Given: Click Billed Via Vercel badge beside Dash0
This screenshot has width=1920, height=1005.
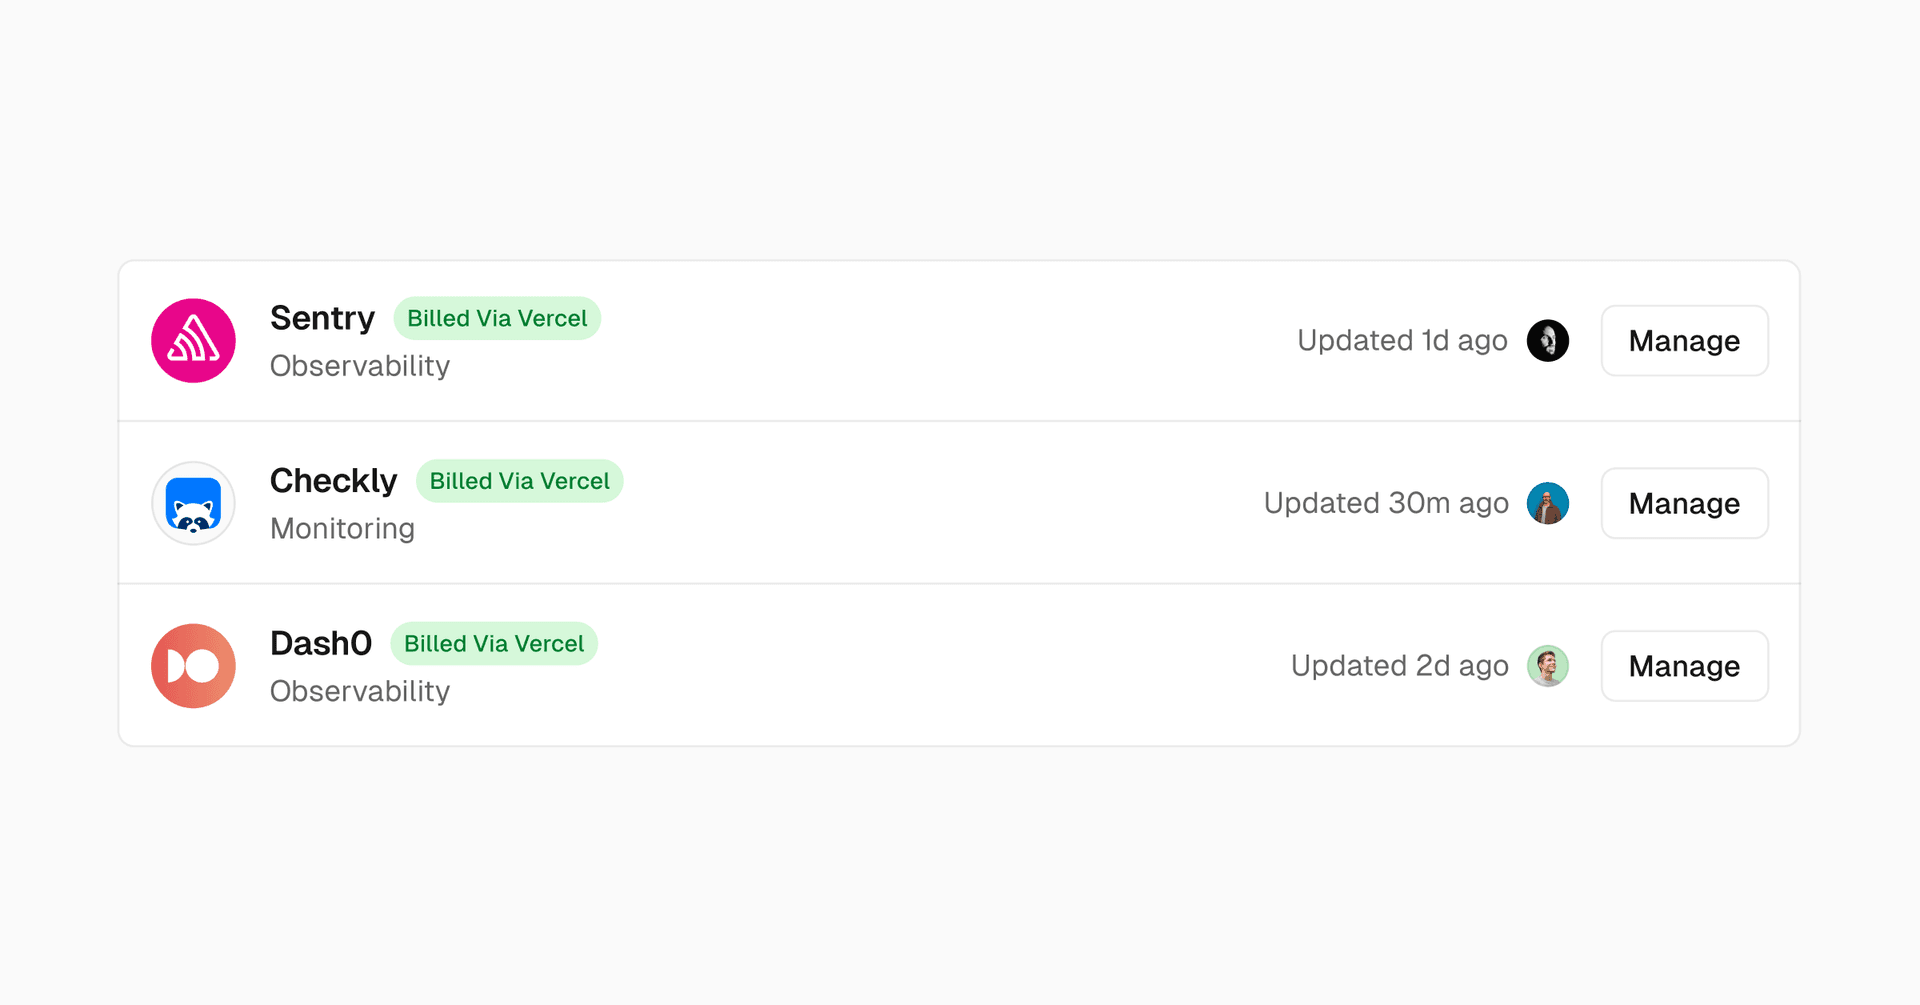Looking at the screenshot, I should click(494, 643).
